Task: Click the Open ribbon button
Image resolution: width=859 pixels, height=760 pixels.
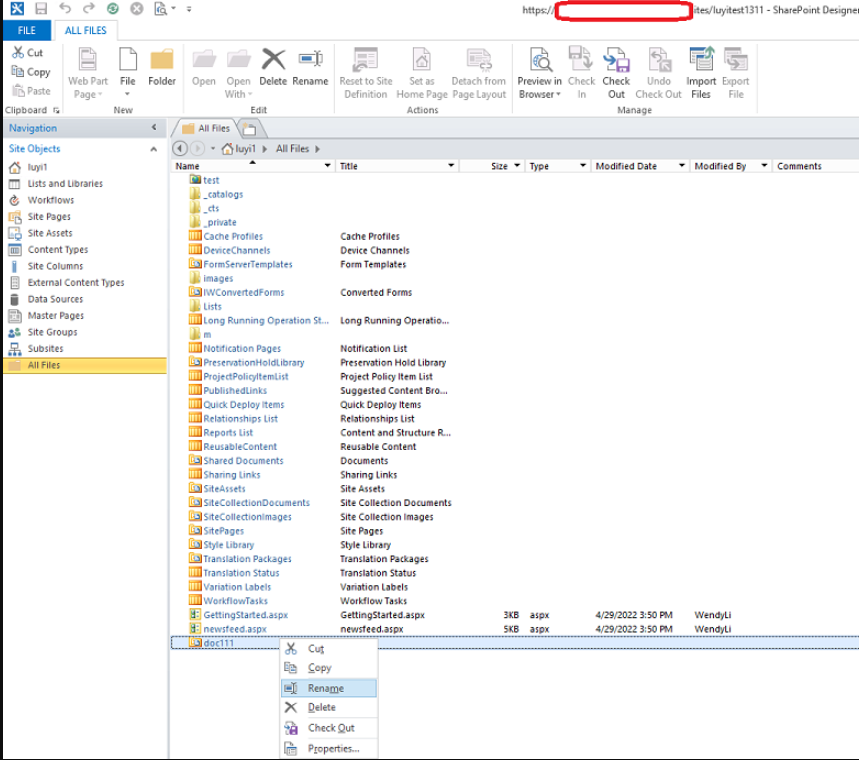Action: [204, 67]
